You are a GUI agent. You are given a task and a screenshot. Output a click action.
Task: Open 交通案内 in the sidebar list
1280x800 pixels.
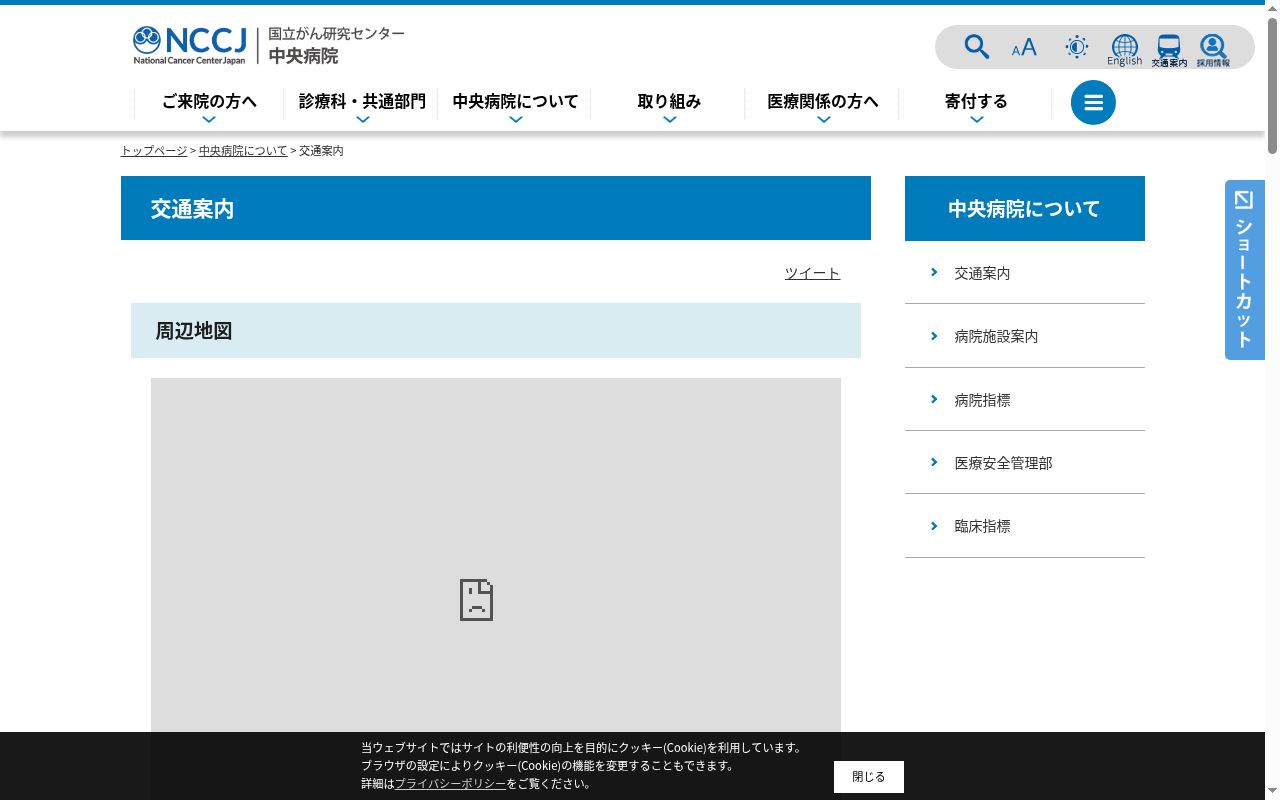pos(1025,273)
